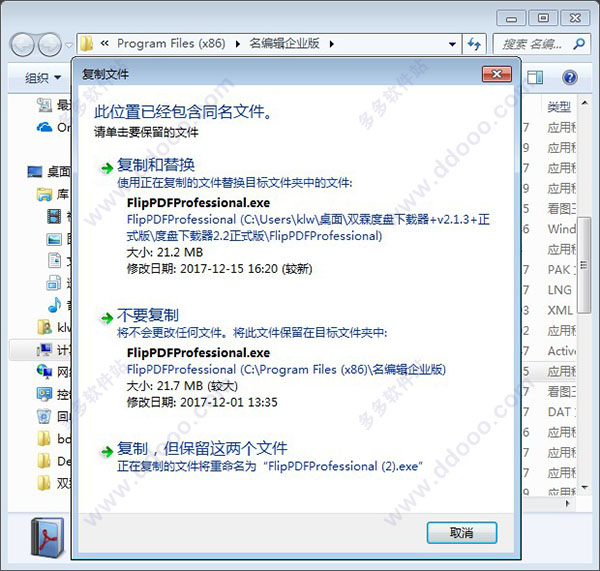Select the DAT type row in file list
This screenshot has width=600, height=571.
click(549, 412)
